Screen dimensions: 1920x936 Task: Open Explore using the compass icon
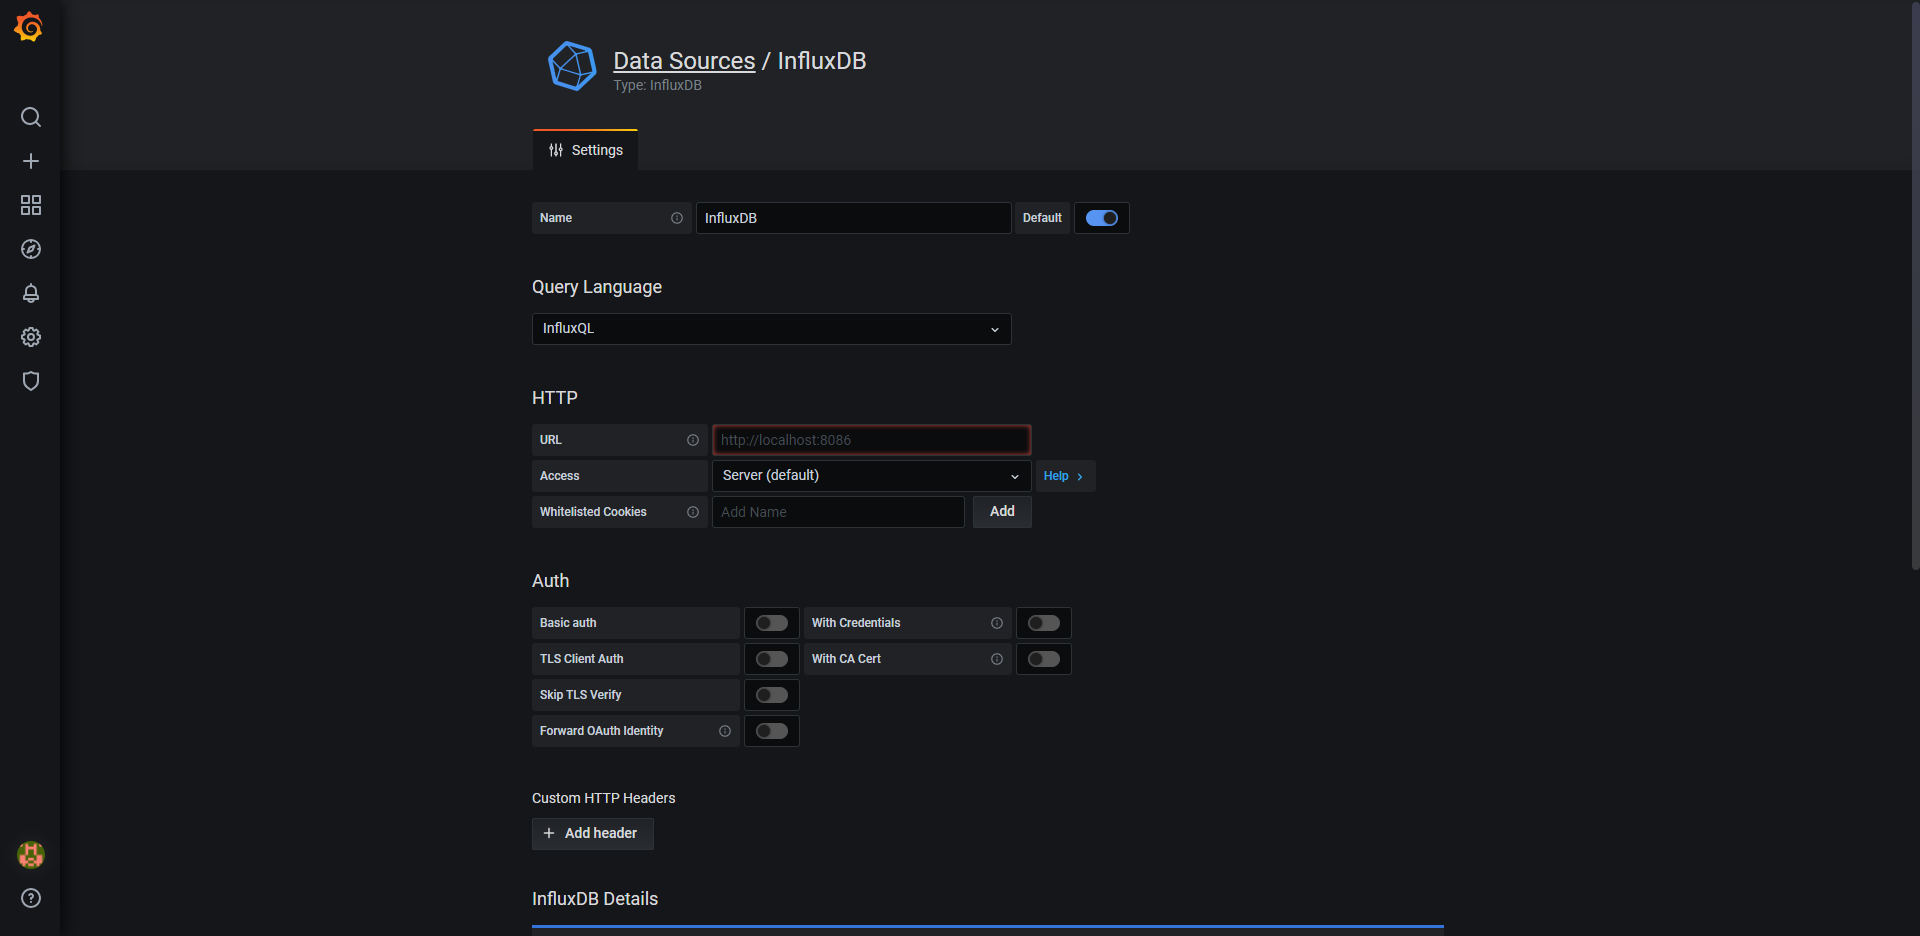[x=31, y=249]
